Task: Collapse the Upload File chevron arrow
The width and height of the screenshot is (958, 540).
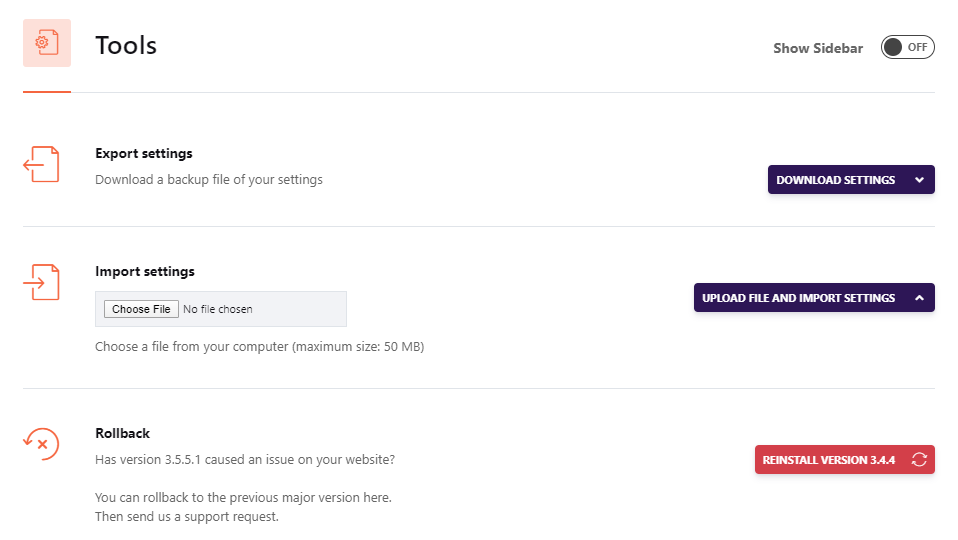Action: 919,298
